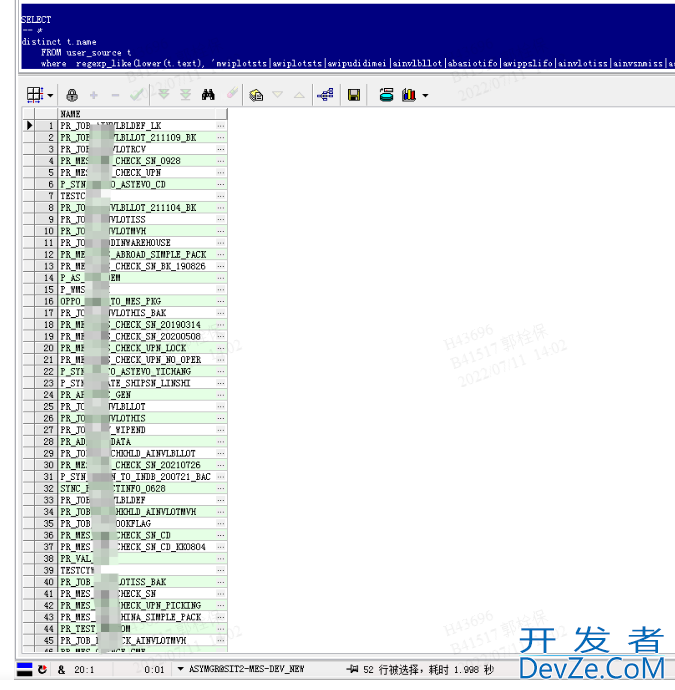Select the cell ending with HKHLD_AINVLOTMVH
The height and width of the screenshot is (690, 675).
[x=137, y=512]
